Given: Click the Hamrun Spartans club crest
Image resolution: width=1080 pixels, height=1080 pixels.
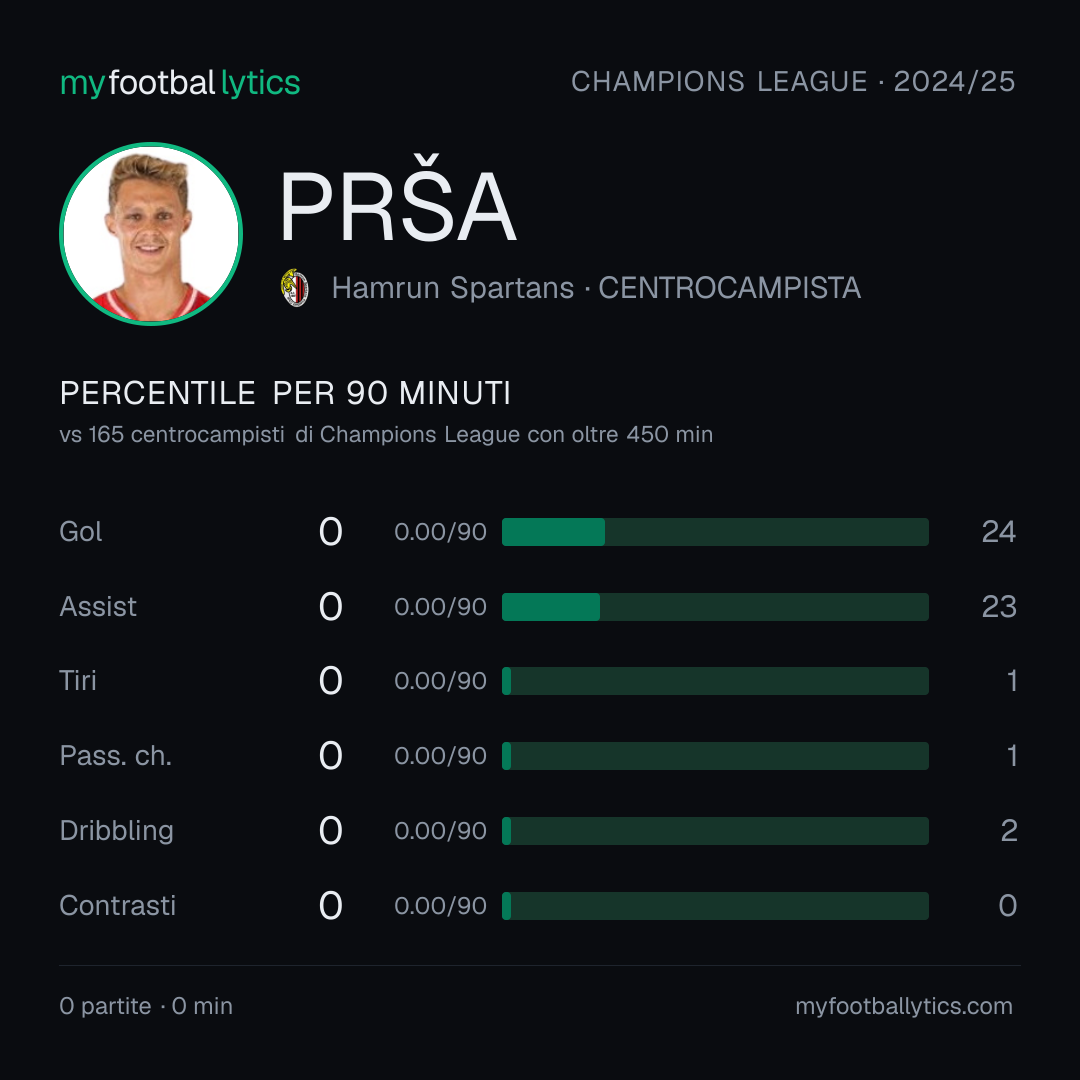Looking at the screenshot, I should [295, 288].
